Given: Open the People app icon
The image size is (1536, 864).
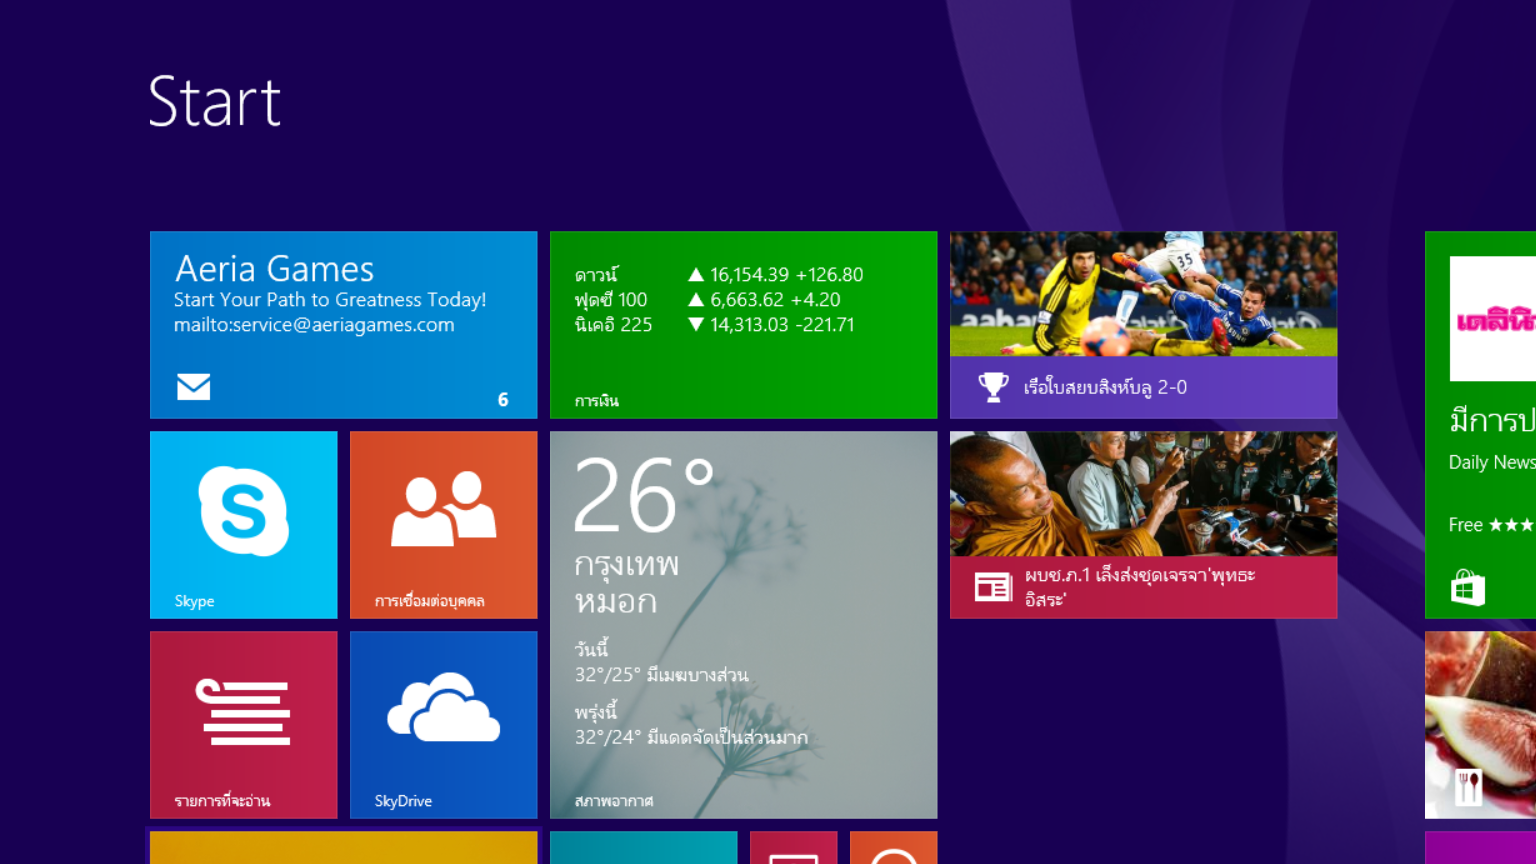Looking at the screenshot, I should coord(443,509).
